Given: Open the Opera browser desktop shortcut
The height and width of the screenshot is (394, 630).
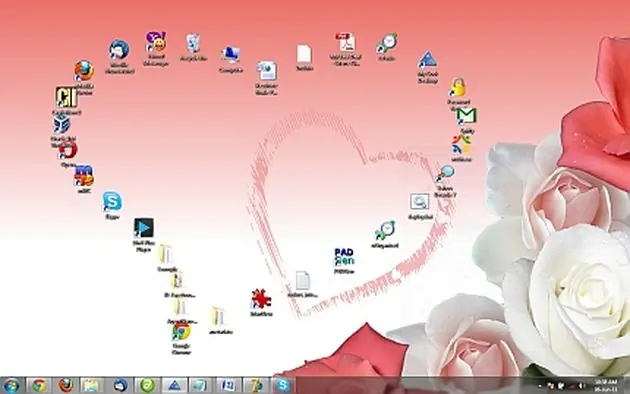Looking at the screenshot, I should [x=68, y=151].
